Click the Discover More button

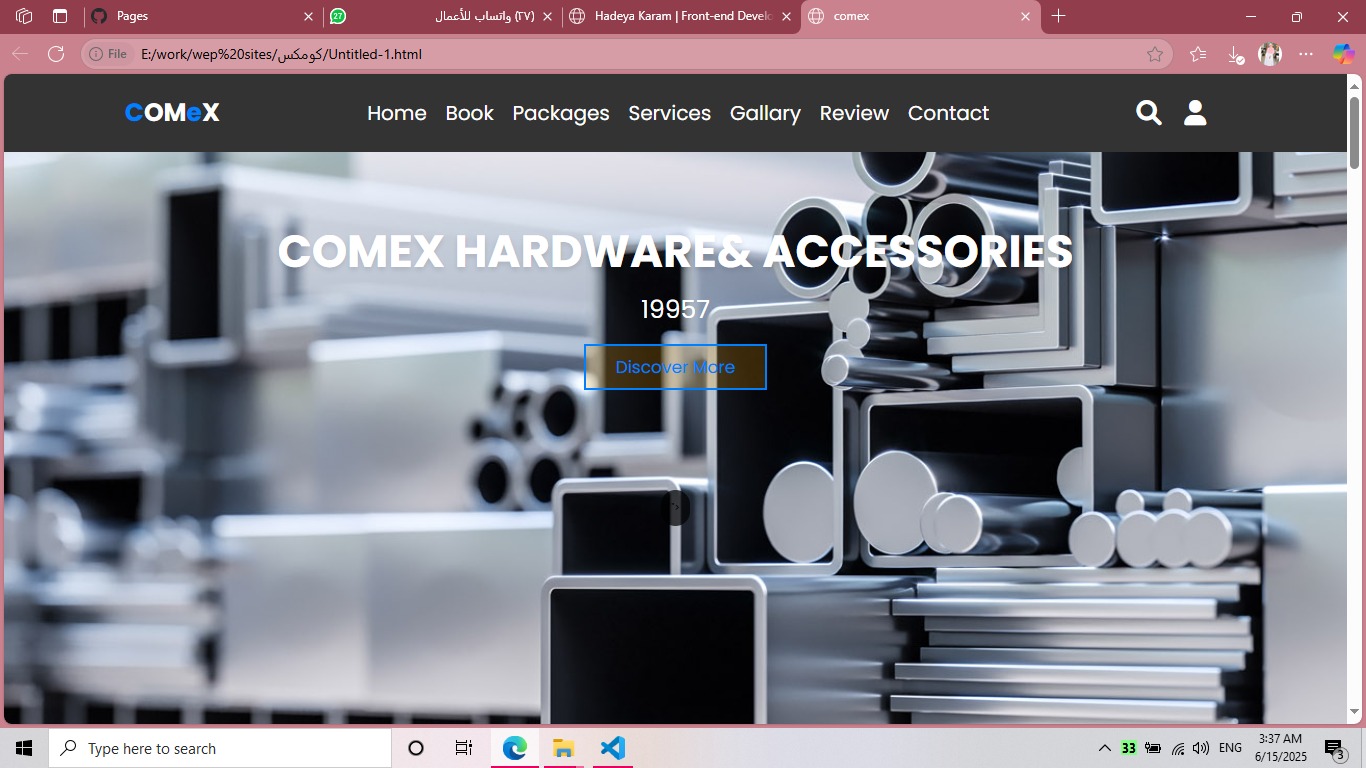[675, 367]
